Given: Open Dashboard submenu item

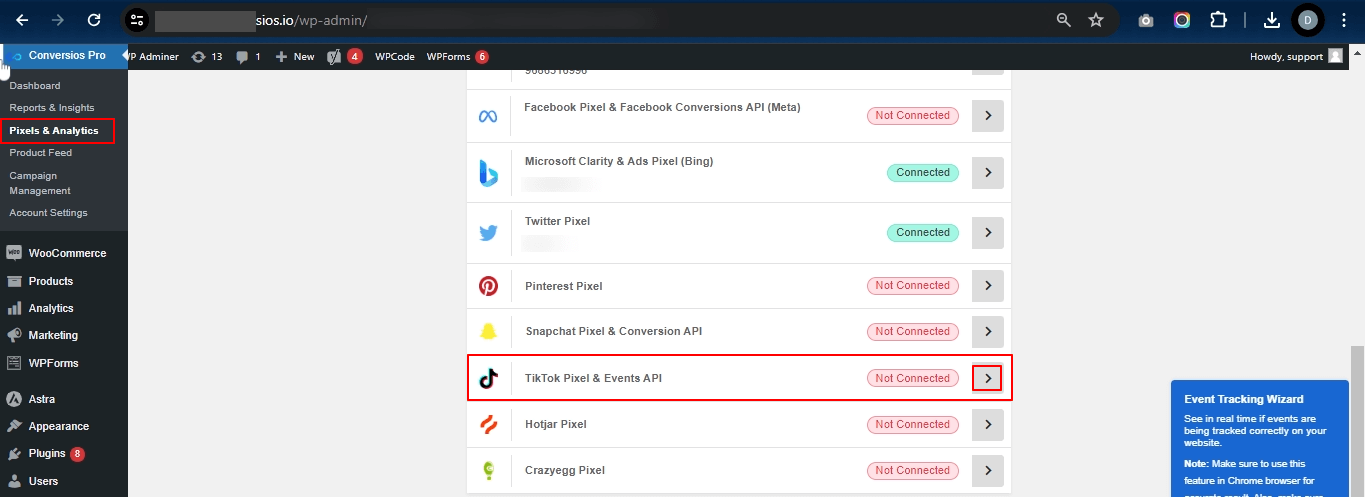Looking at the screenshot, I should [x=35, y=86].
